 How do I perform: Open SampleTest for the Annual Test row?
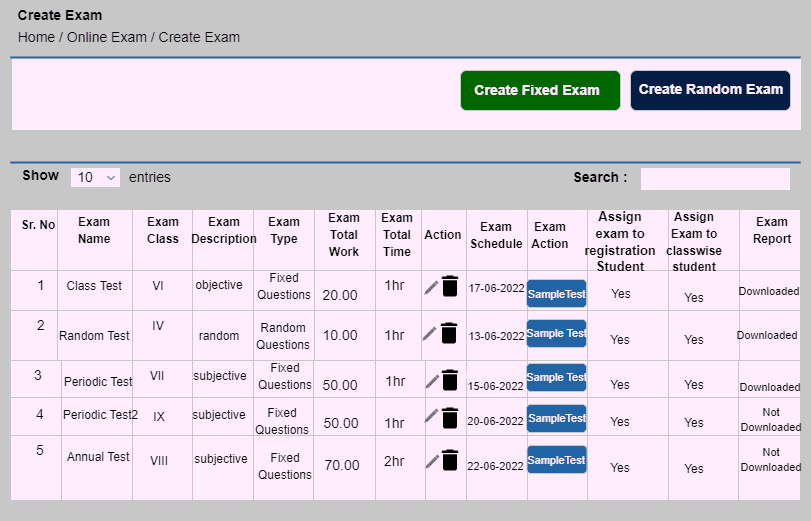557,460
